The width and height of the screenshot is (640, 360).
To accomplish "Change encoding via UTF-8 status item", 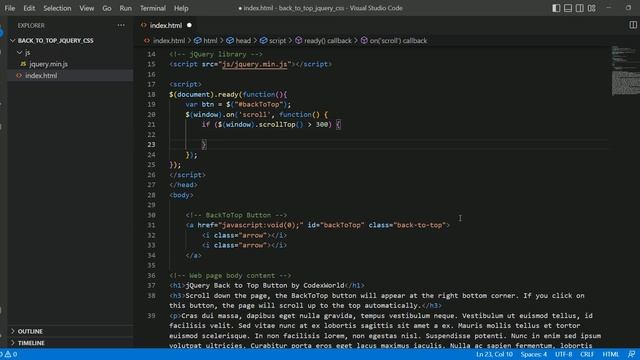I will [x=563, y=354].
